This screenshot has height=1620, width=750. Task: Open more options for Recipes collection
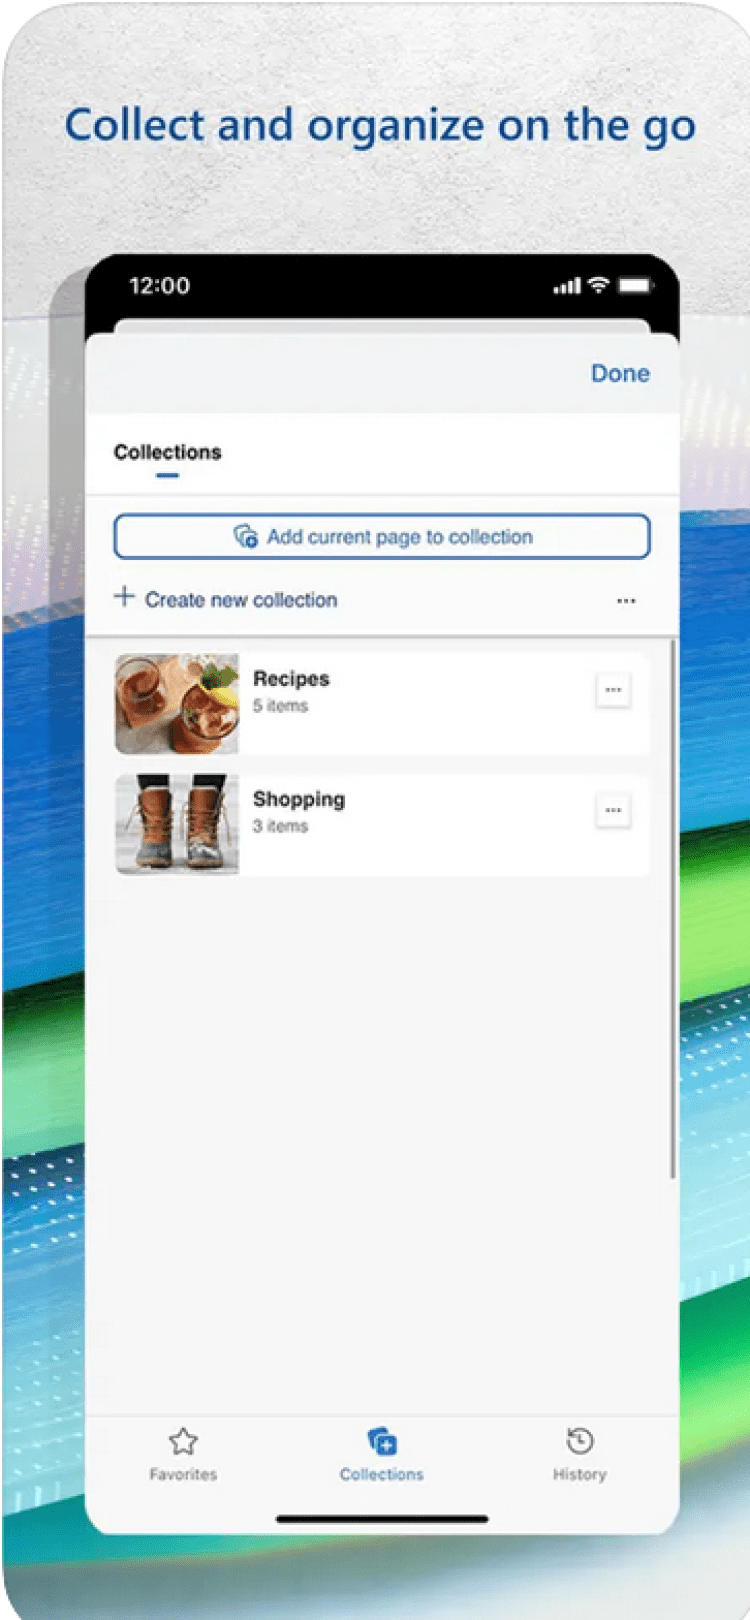613,690
